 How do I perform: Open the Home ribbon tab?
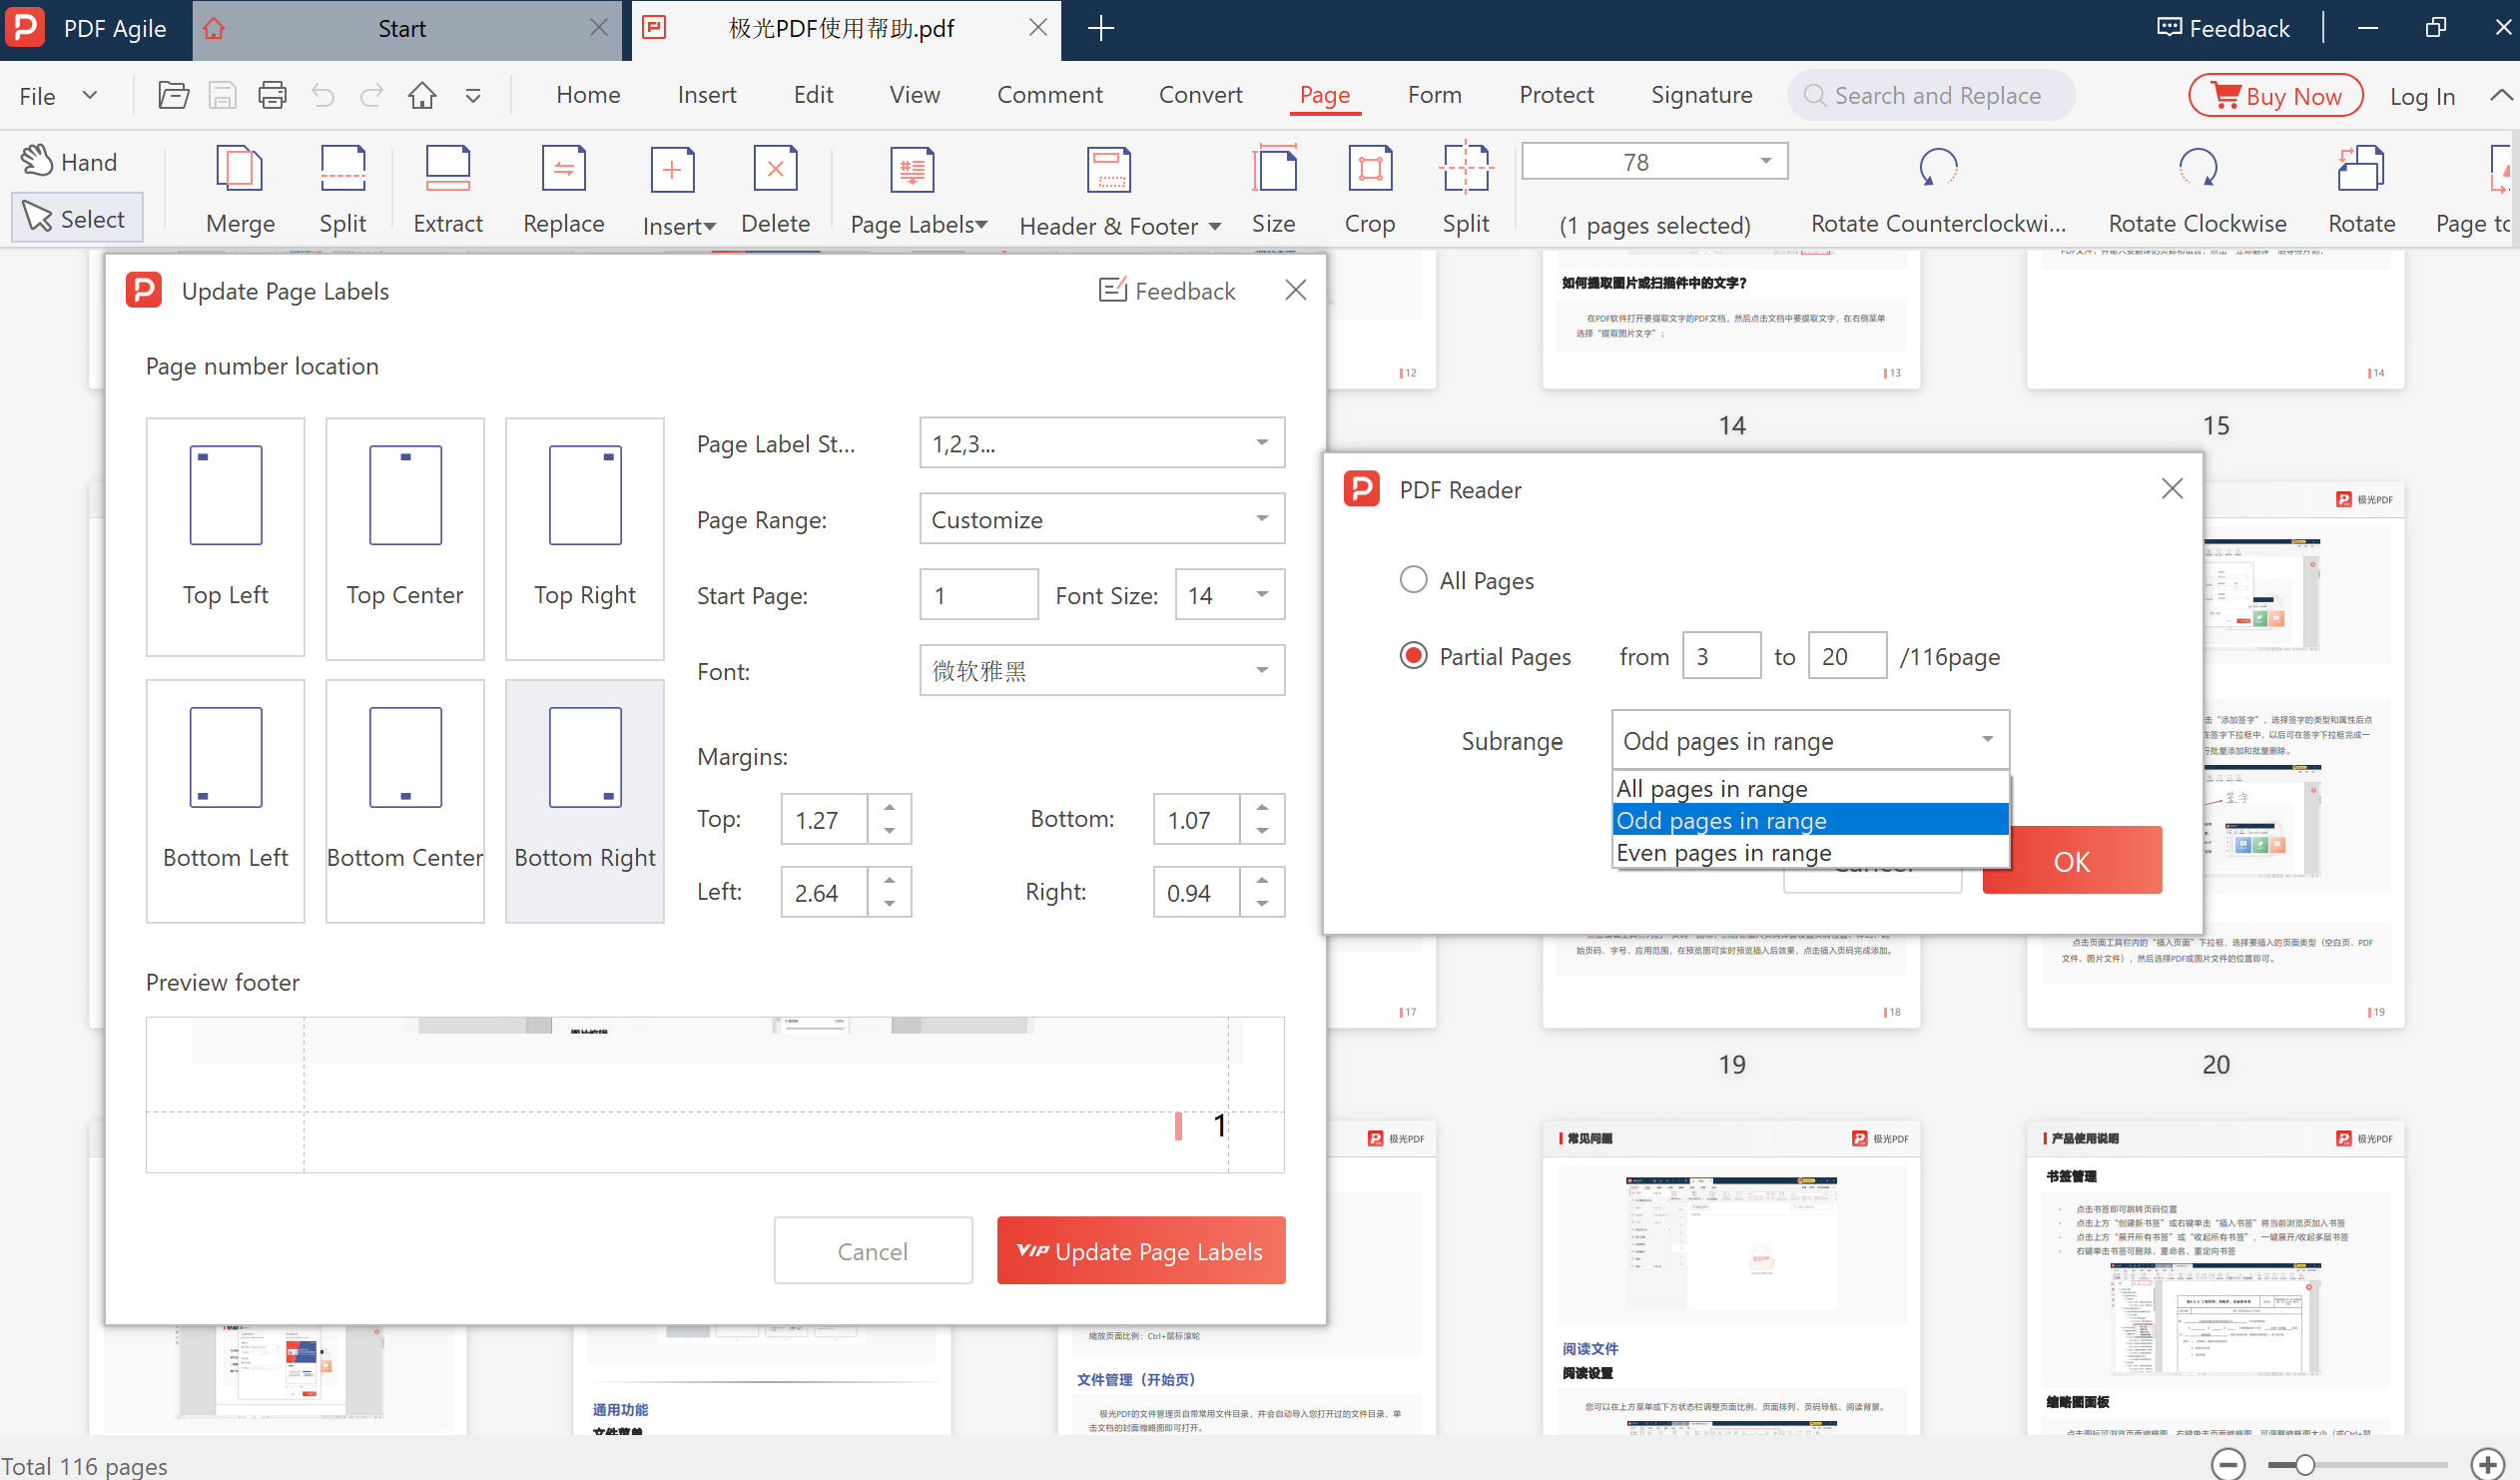coord(588,95)
